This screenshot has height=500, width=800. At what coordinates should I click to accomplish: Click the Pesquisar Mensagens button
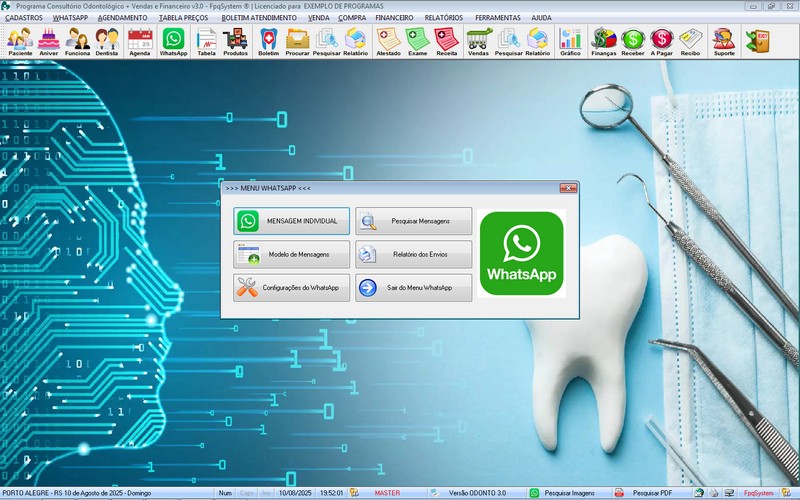[x=414, y=221]
